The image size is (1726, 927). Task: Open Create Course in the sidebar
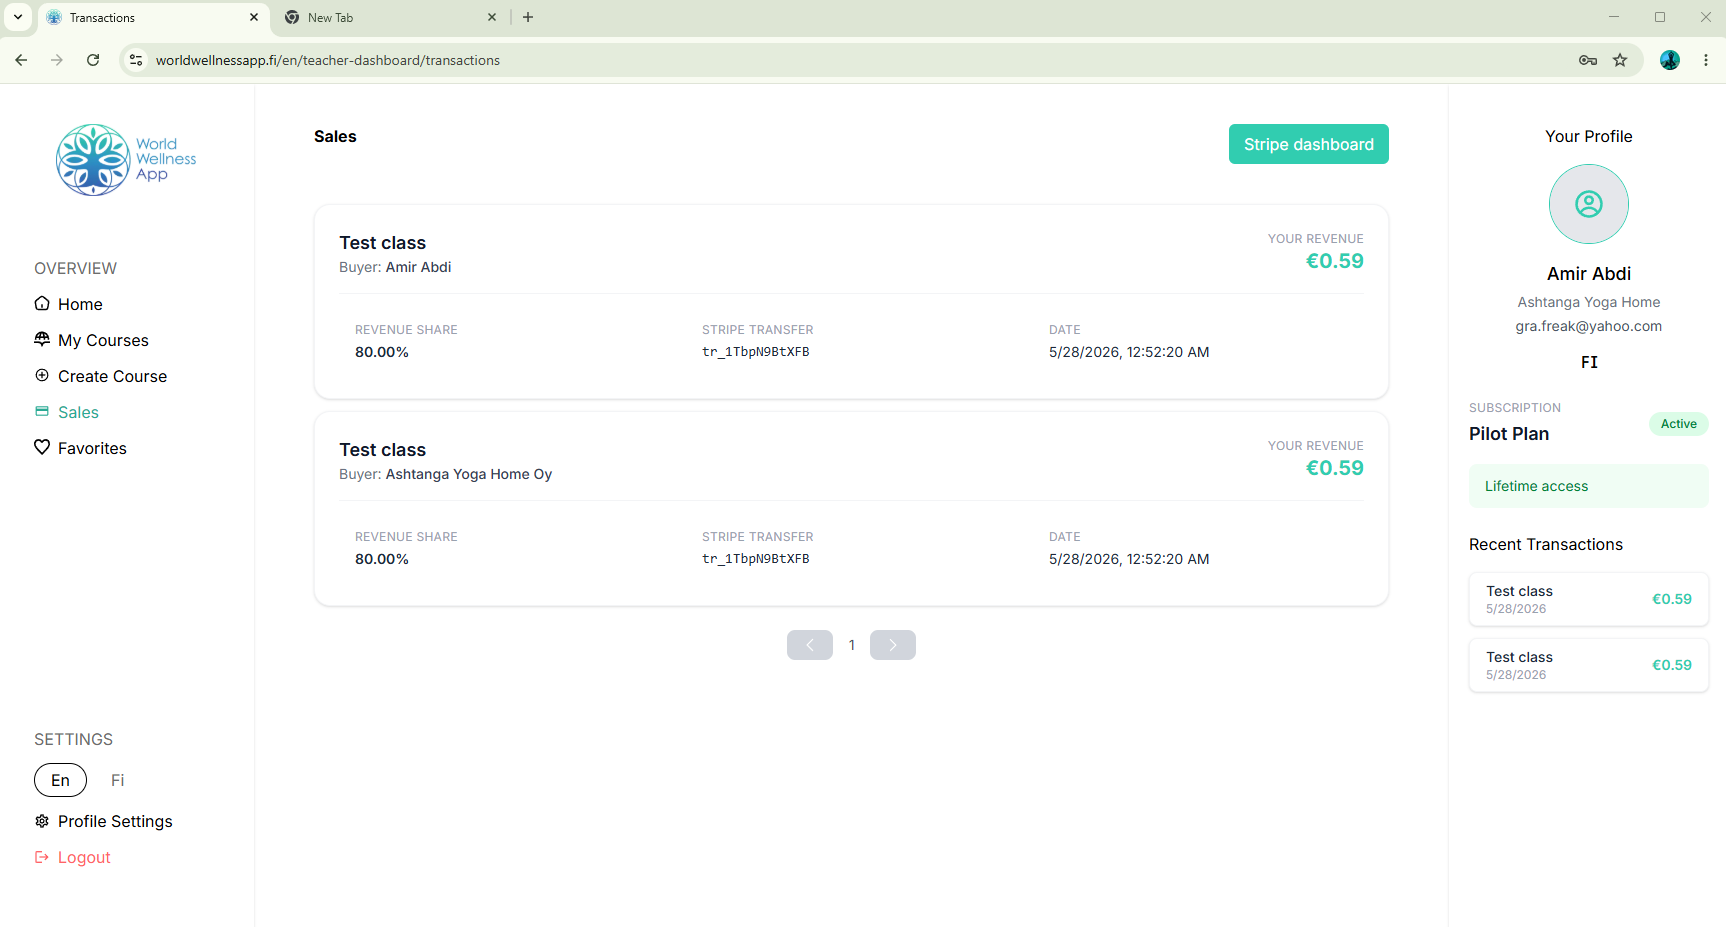112,376
